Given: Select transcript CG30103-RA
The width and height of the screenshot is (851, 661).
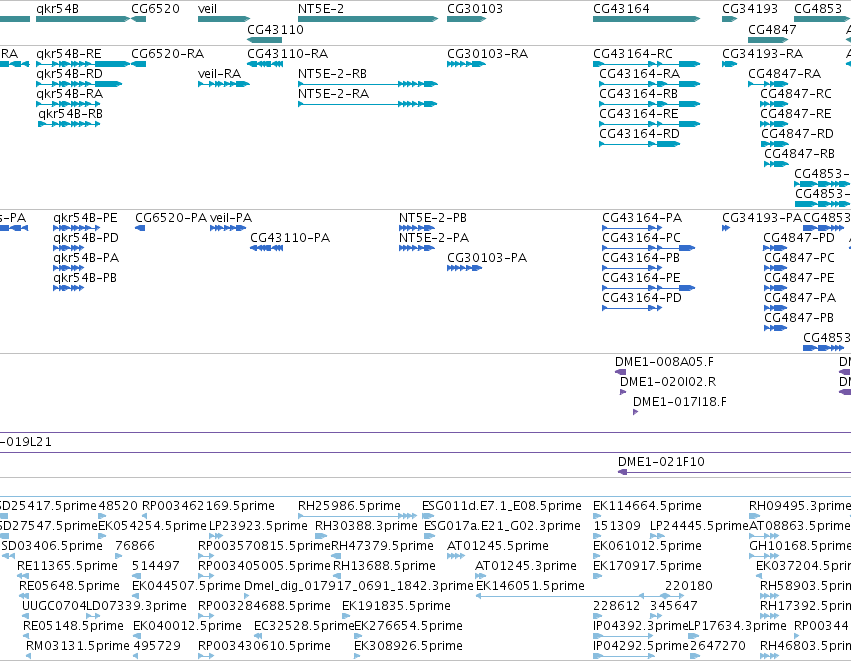Looking at the screenshot, I should coord(487,54).
